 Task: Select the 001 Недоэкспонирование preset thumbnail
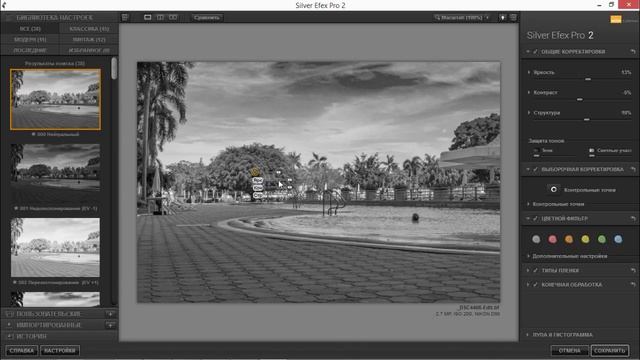pyautogui.click(x=56, y=173)
